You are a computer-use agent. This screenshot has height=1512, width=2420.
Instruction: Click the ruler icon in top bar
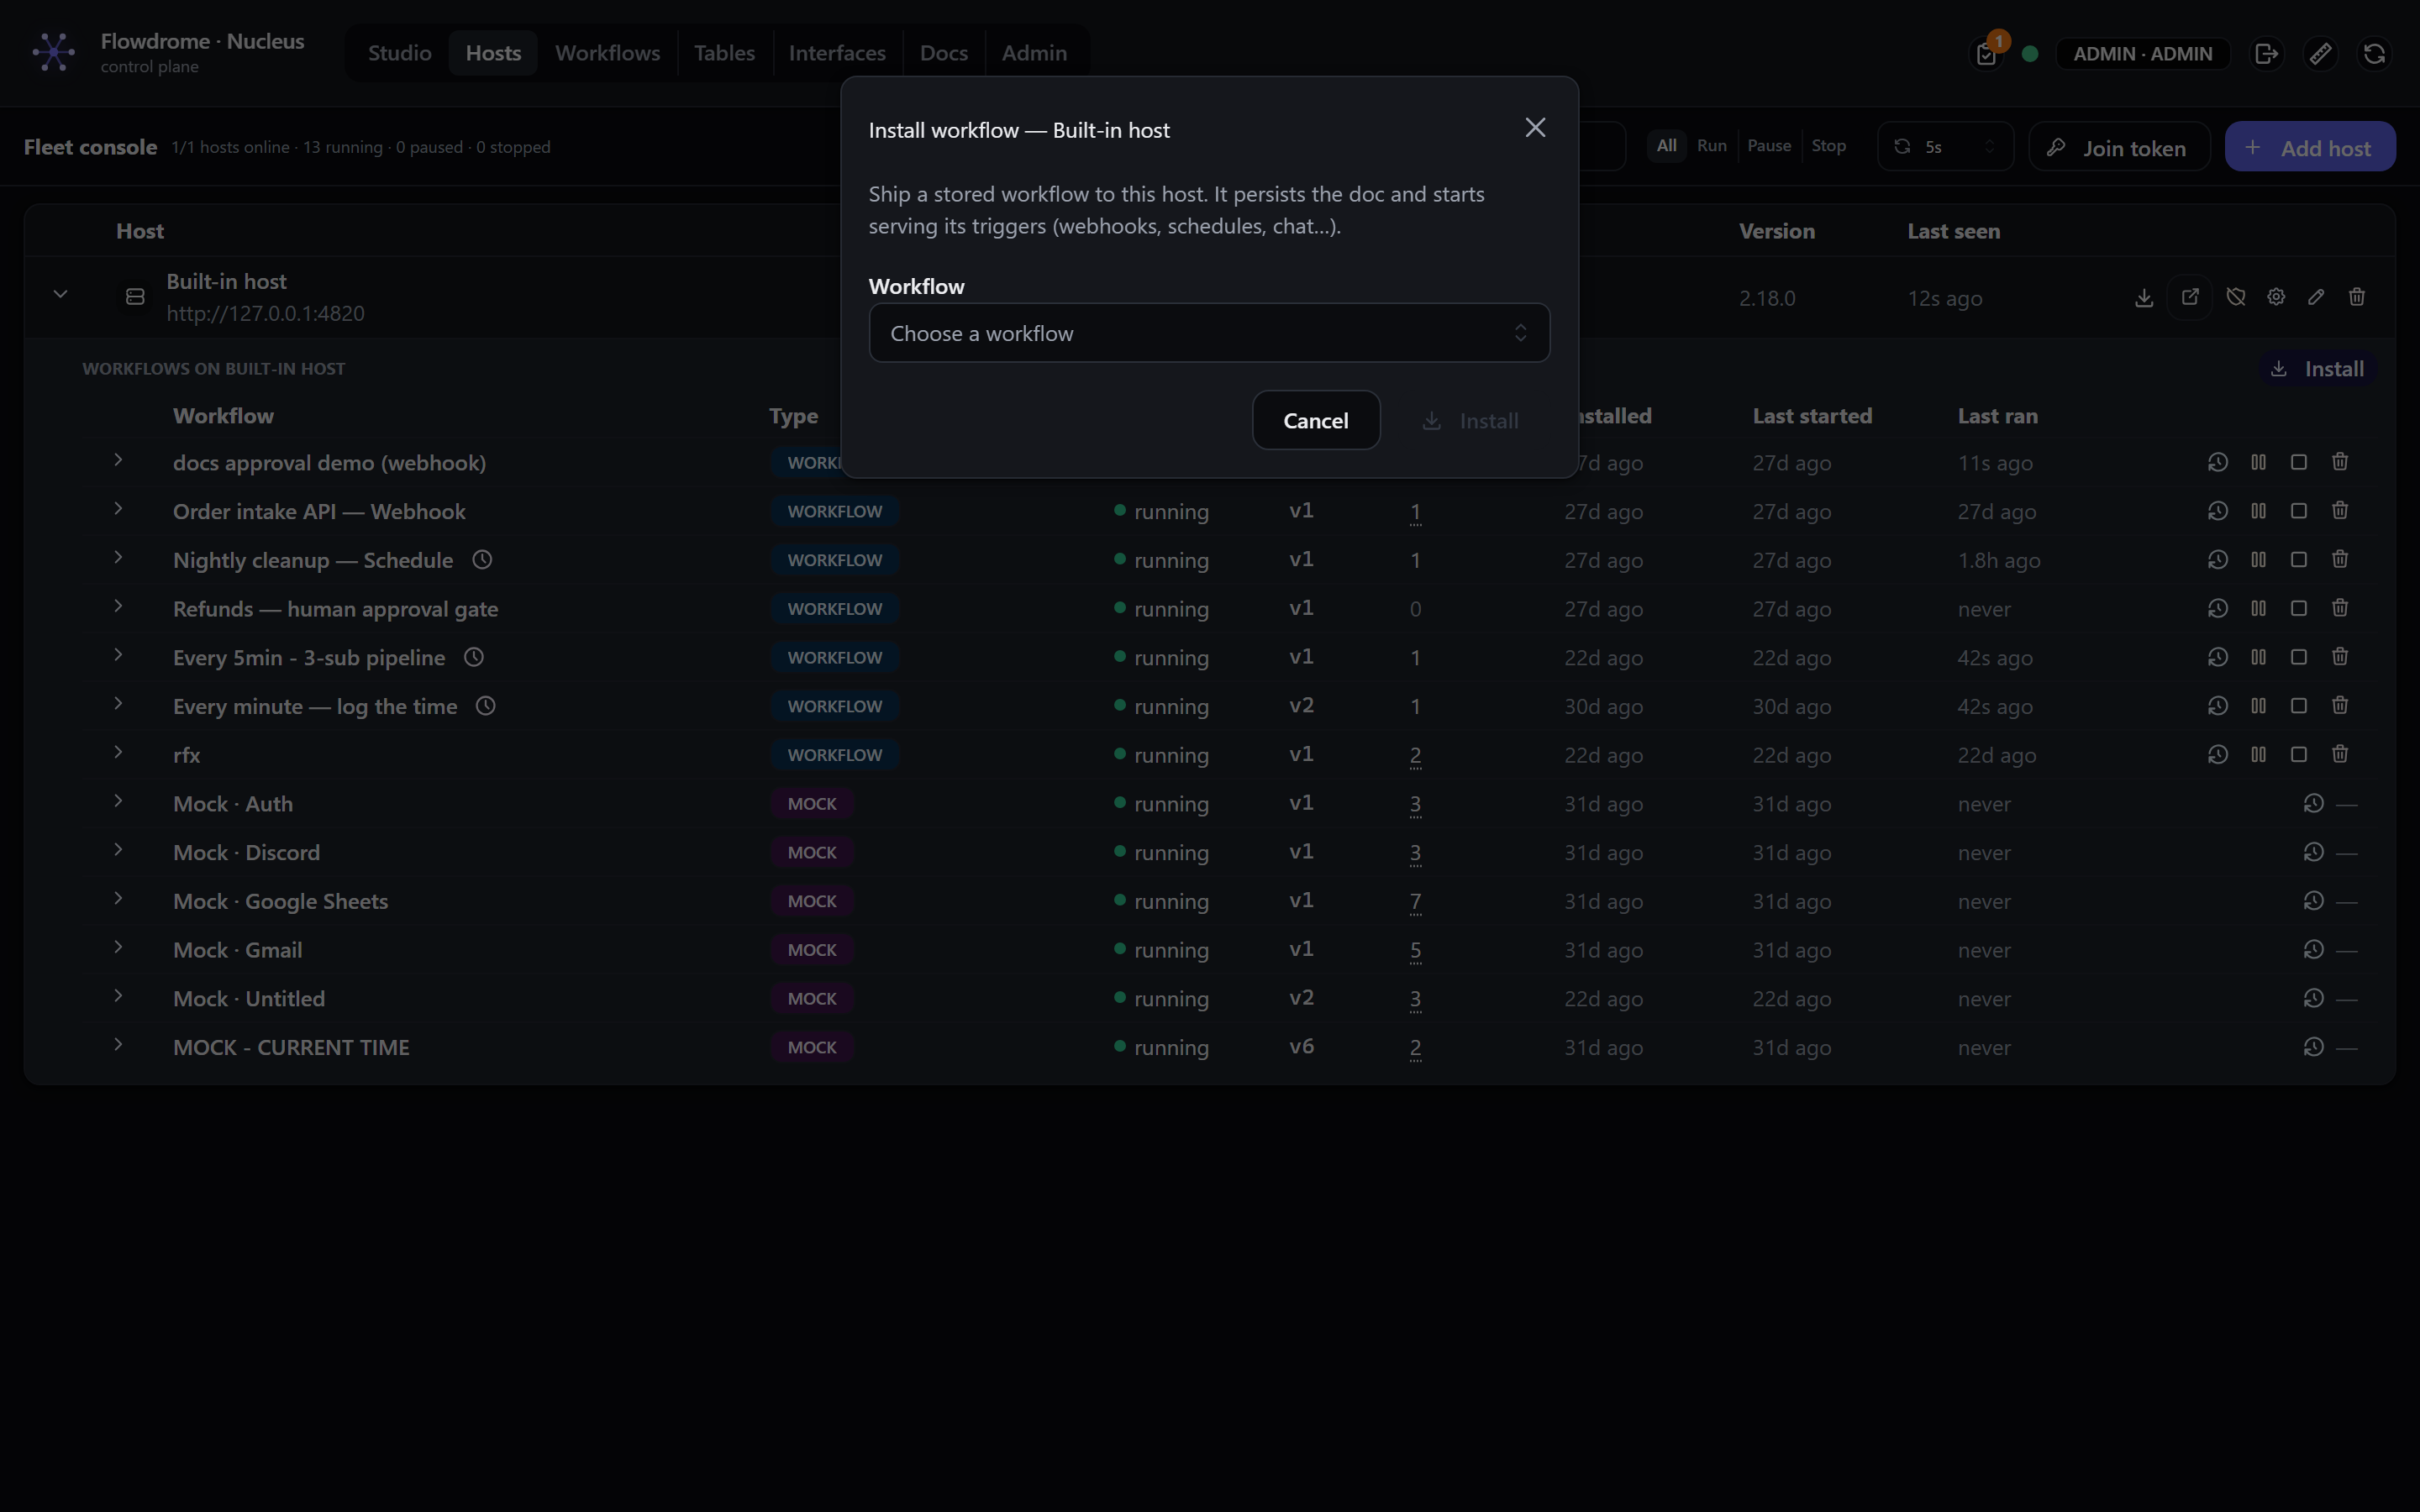pos(2320,54)
